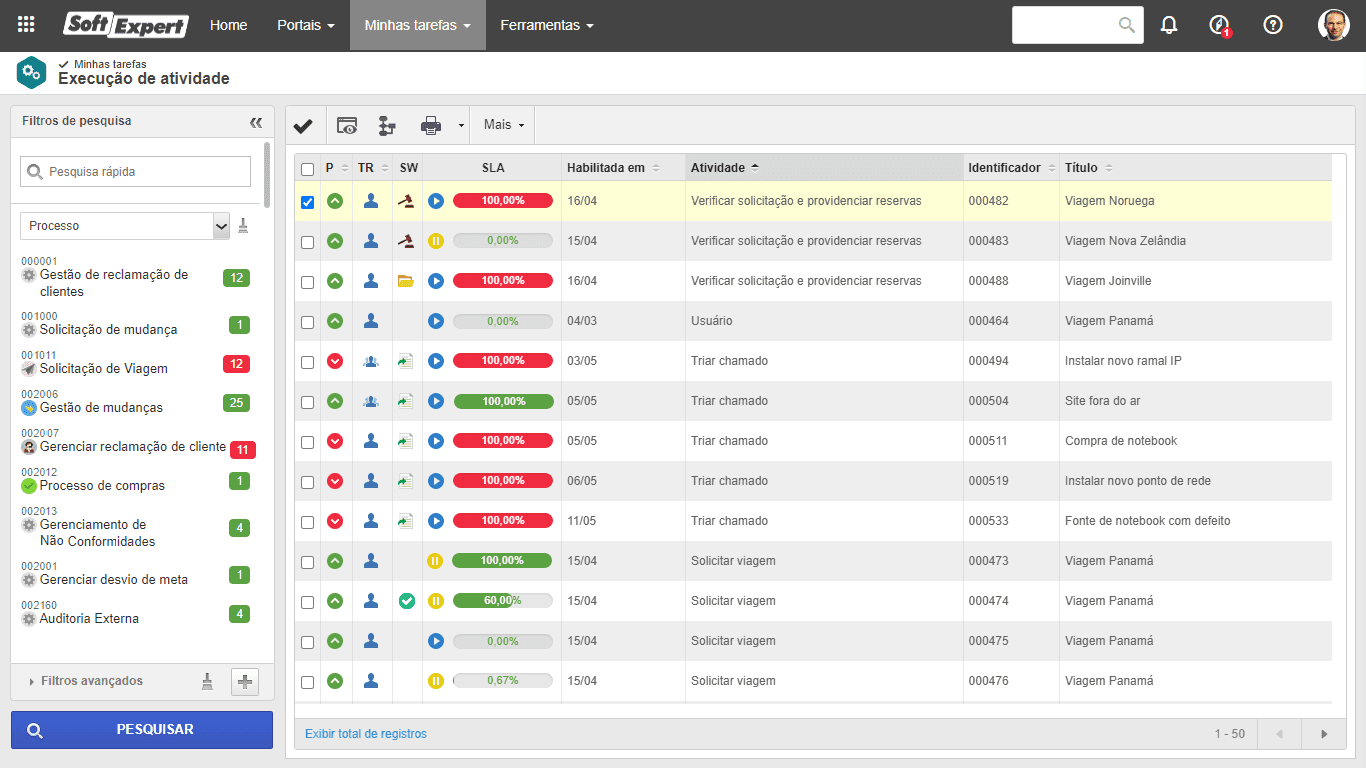Open the Home menu

228,25
